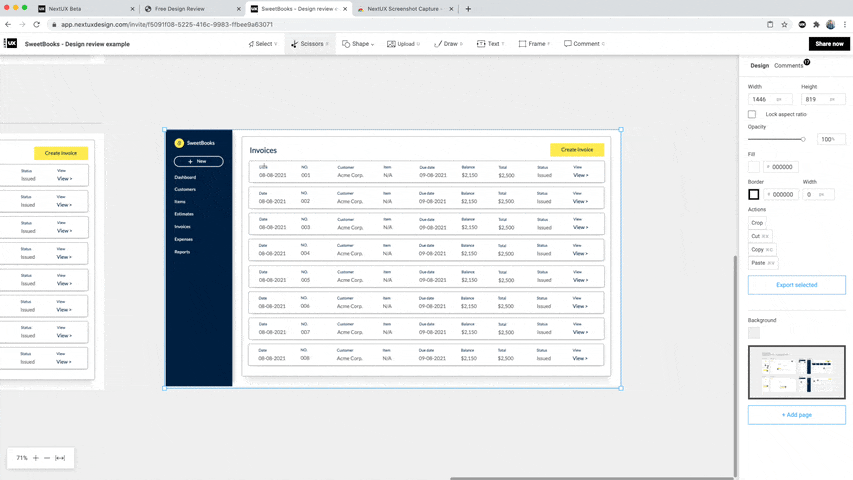Viewport: 853px width, 480px height.
Task: Select Customers in mockup sidebar
Action: 185,189
